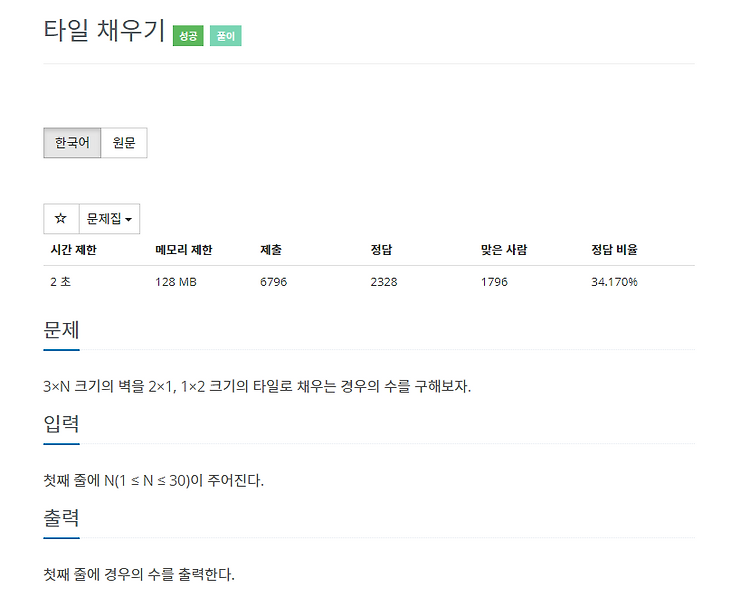Click the 128 MB memory value
Viewport: 750px width, 597px height.
(x=176, y=282)
